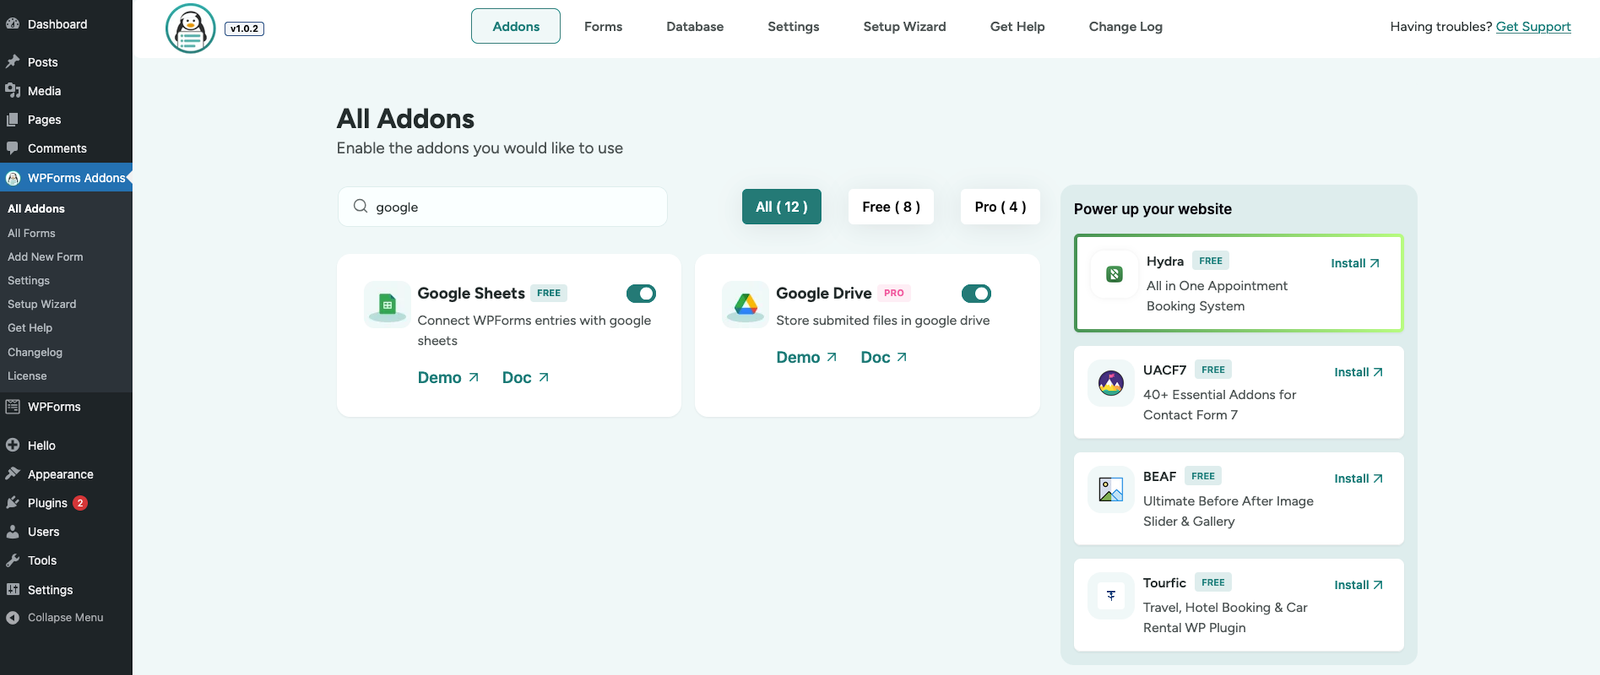The image size is (1600, 675).
Task: Open Plugins in the admin sidebar
Action: (47, 503)
